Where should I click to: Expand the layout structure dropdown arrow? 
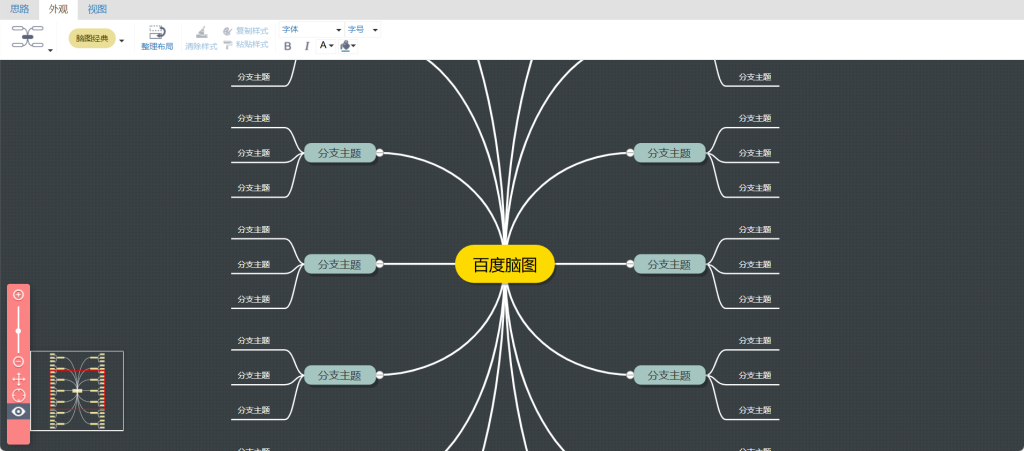[50, 50]
